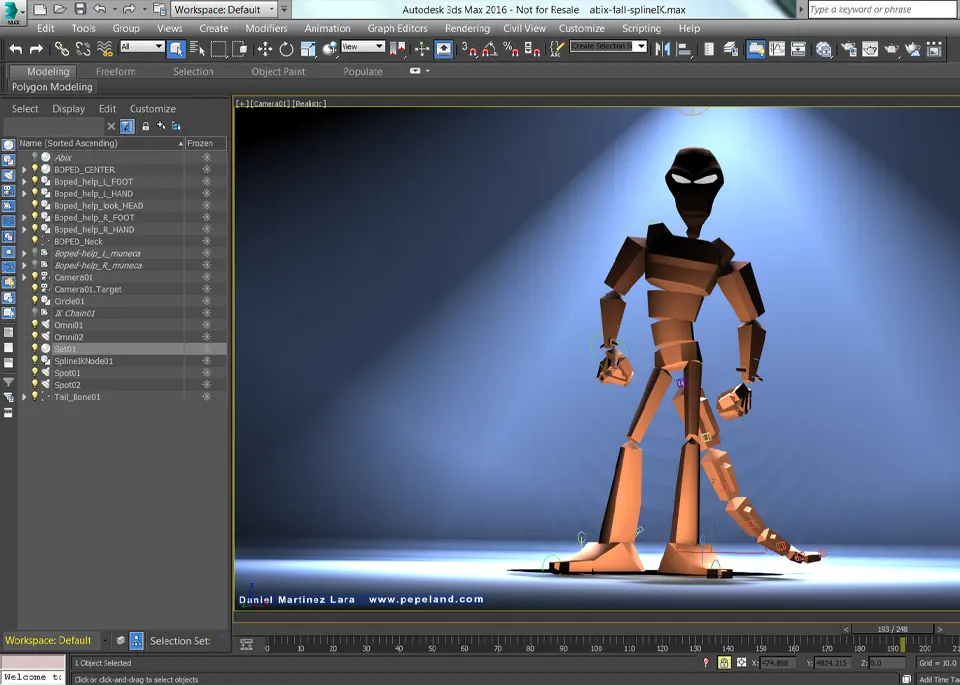Activate the Select and Move tool
This screenshot has height=685, width=960.
coord(265,48)
